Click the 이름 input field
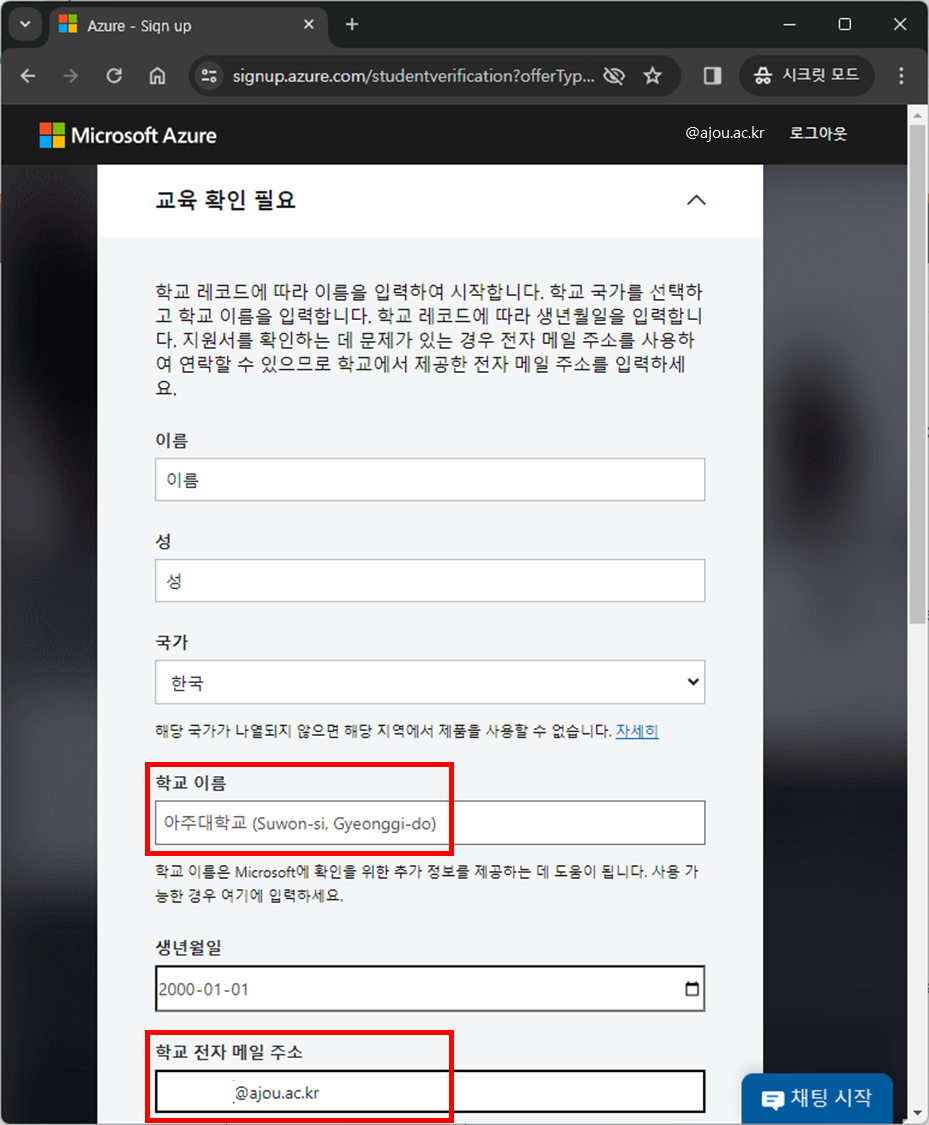Screen dimensions: 929x1125 point(430,479)
